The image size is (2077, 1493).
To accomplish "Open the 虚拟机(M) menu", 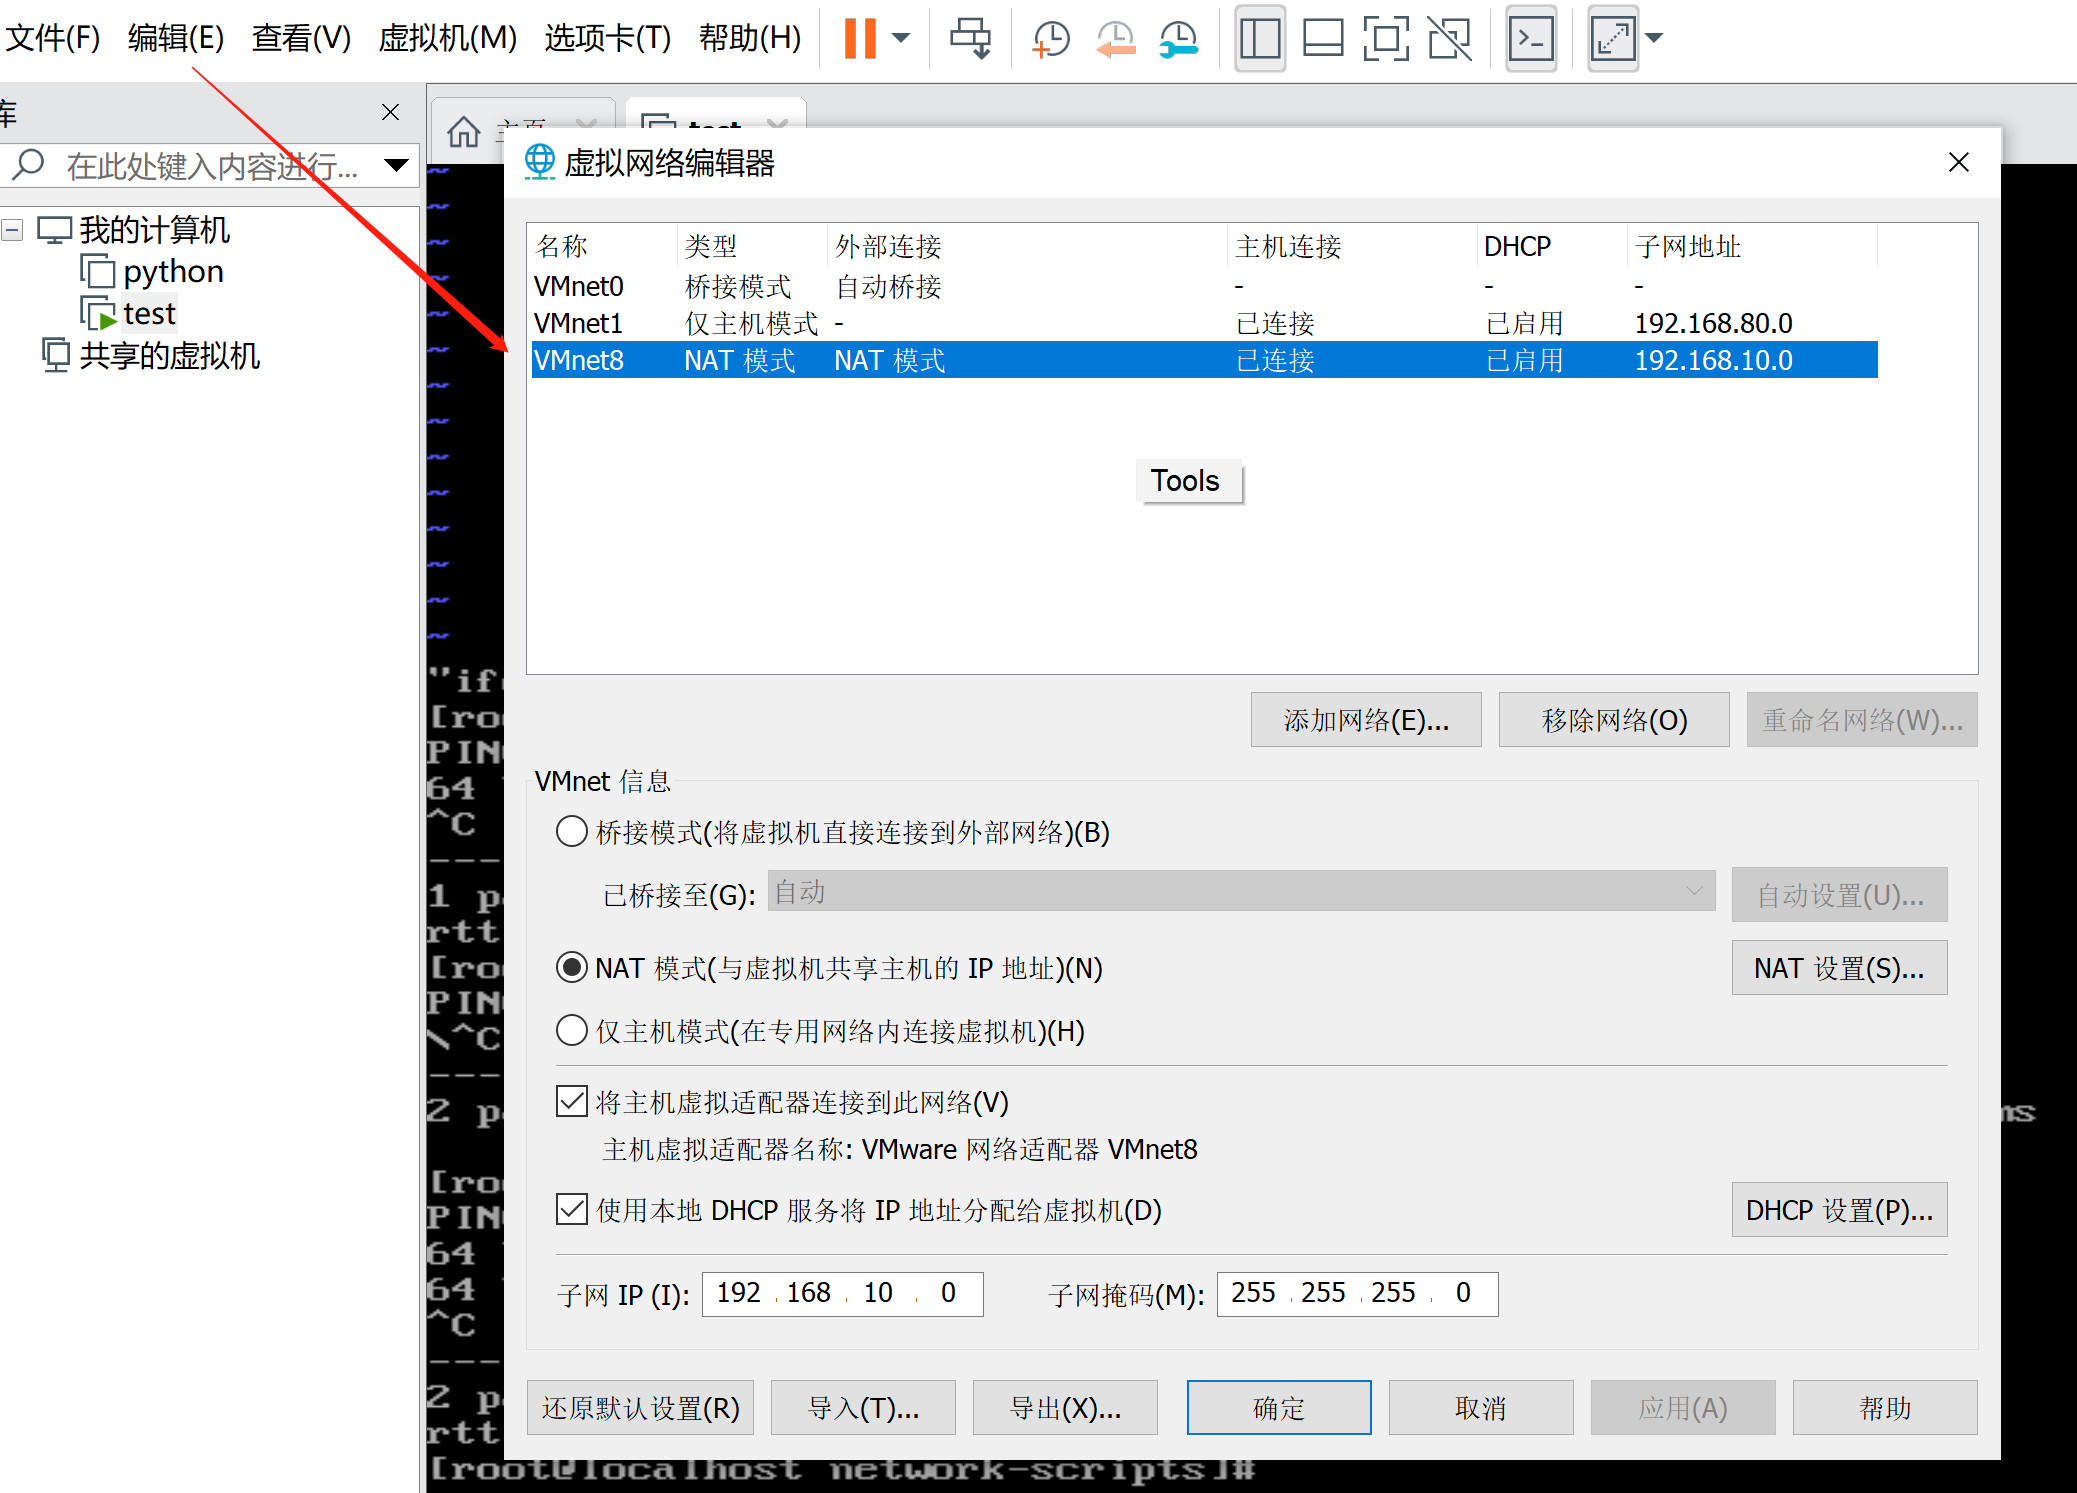I will pos(448,38).
